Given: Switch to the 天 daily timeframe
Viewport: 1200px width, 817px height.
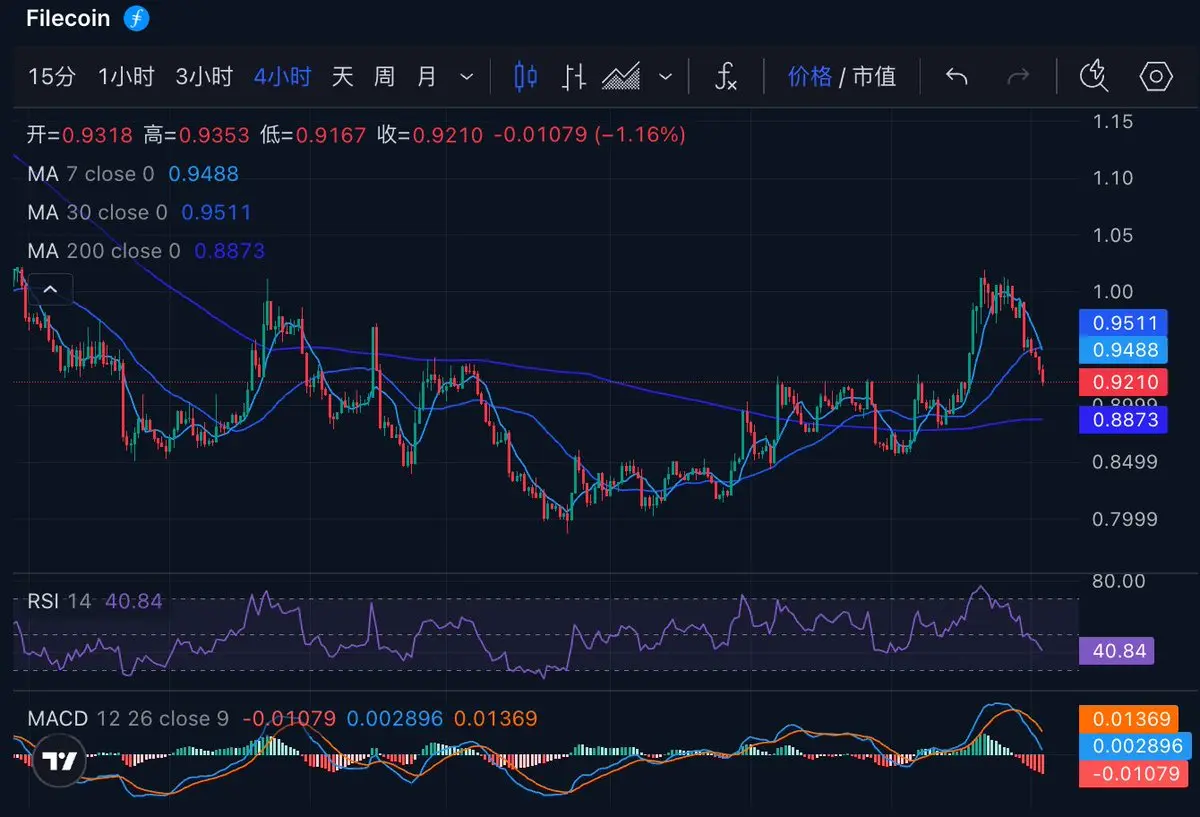Looking at the screenshot, I should pyautogui.click(x=343, y=77).
